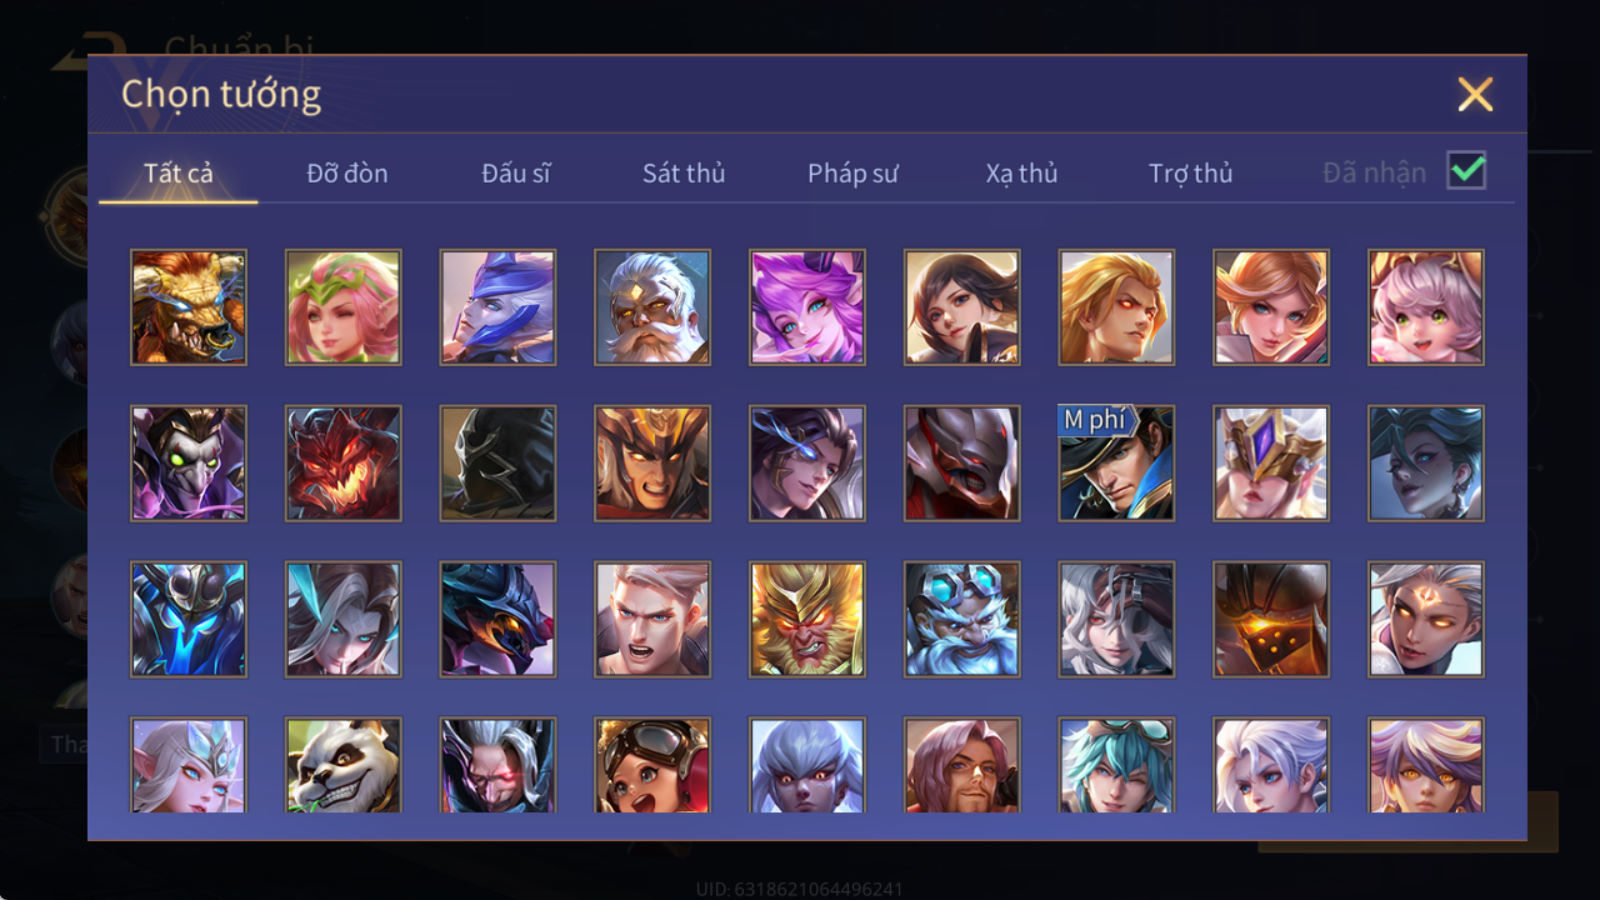Show the Sát thủ heroes tab

[x=684, y=173]
